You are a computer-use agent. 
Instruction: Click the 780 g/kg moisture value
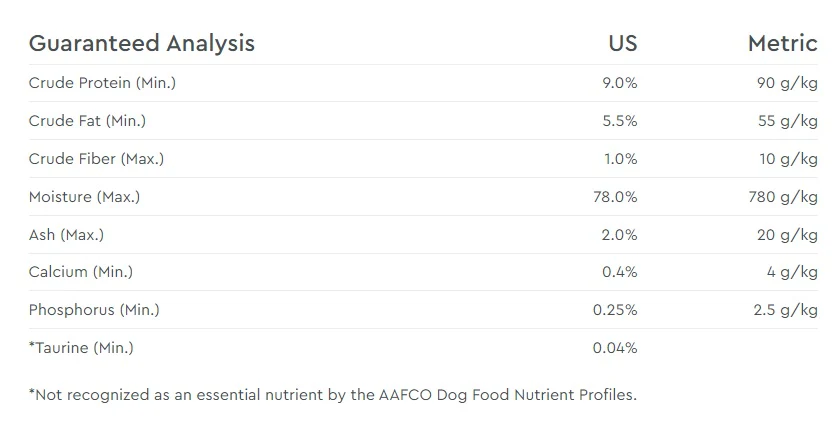click(x=783, y=197)
